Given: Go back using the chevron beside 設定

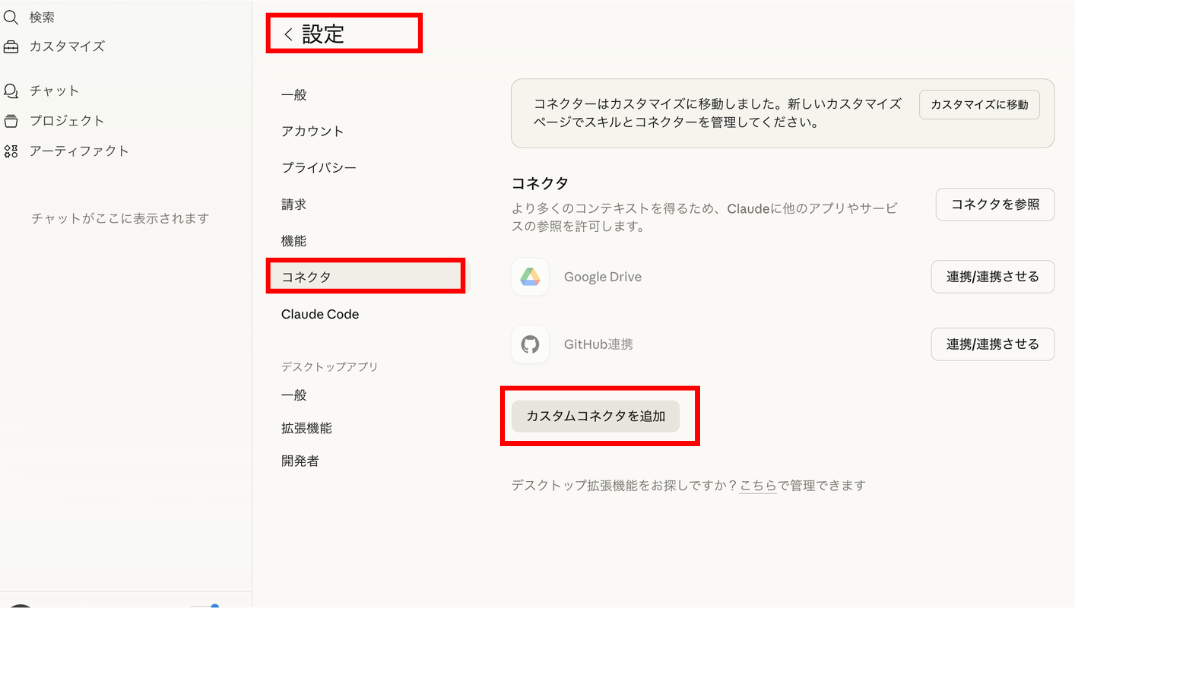Looking at the screenshot, I should pos(288,34).
